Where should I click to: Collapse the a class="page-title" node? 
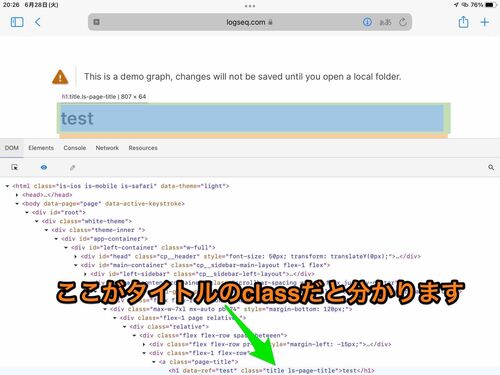tap(154, 362)
